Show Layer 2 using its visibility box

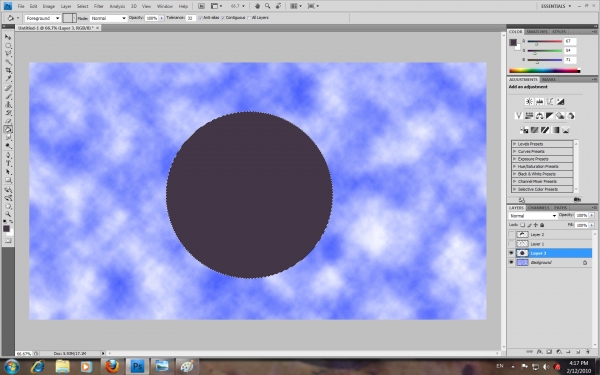coord(511,235)
